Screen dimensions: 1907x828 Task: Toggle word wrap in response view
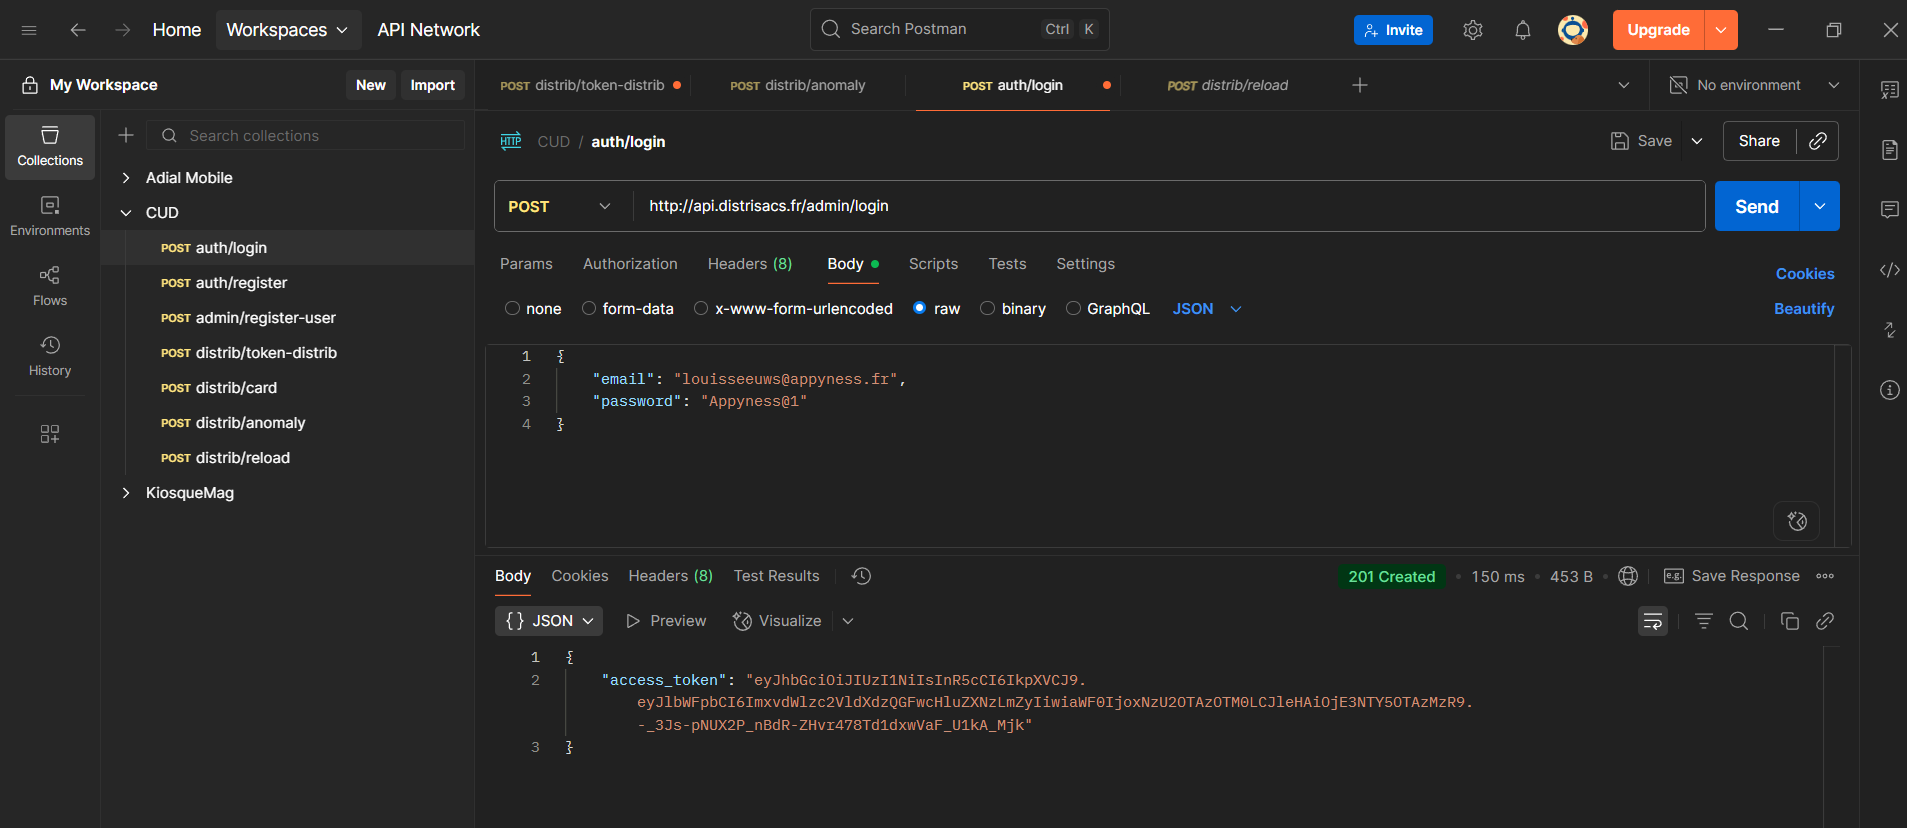tap(1652, 621)
